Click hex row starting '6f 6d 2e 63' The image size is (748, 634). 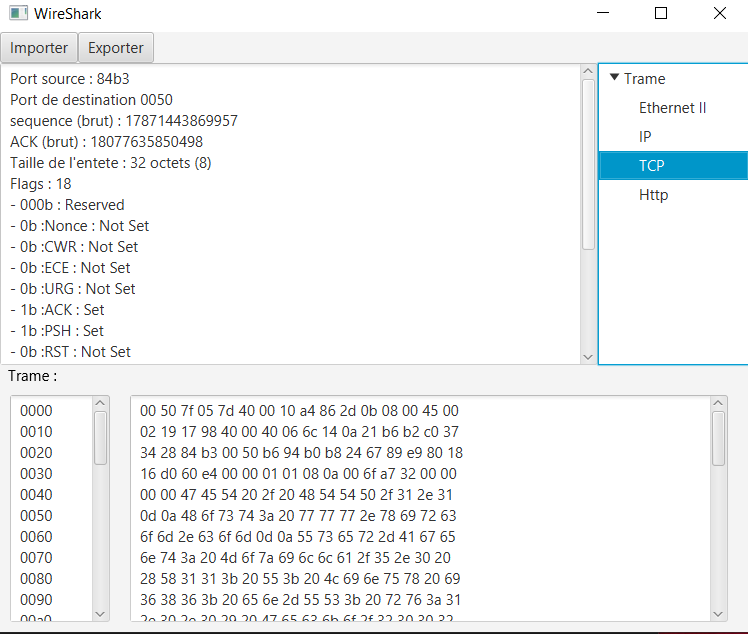298,537
